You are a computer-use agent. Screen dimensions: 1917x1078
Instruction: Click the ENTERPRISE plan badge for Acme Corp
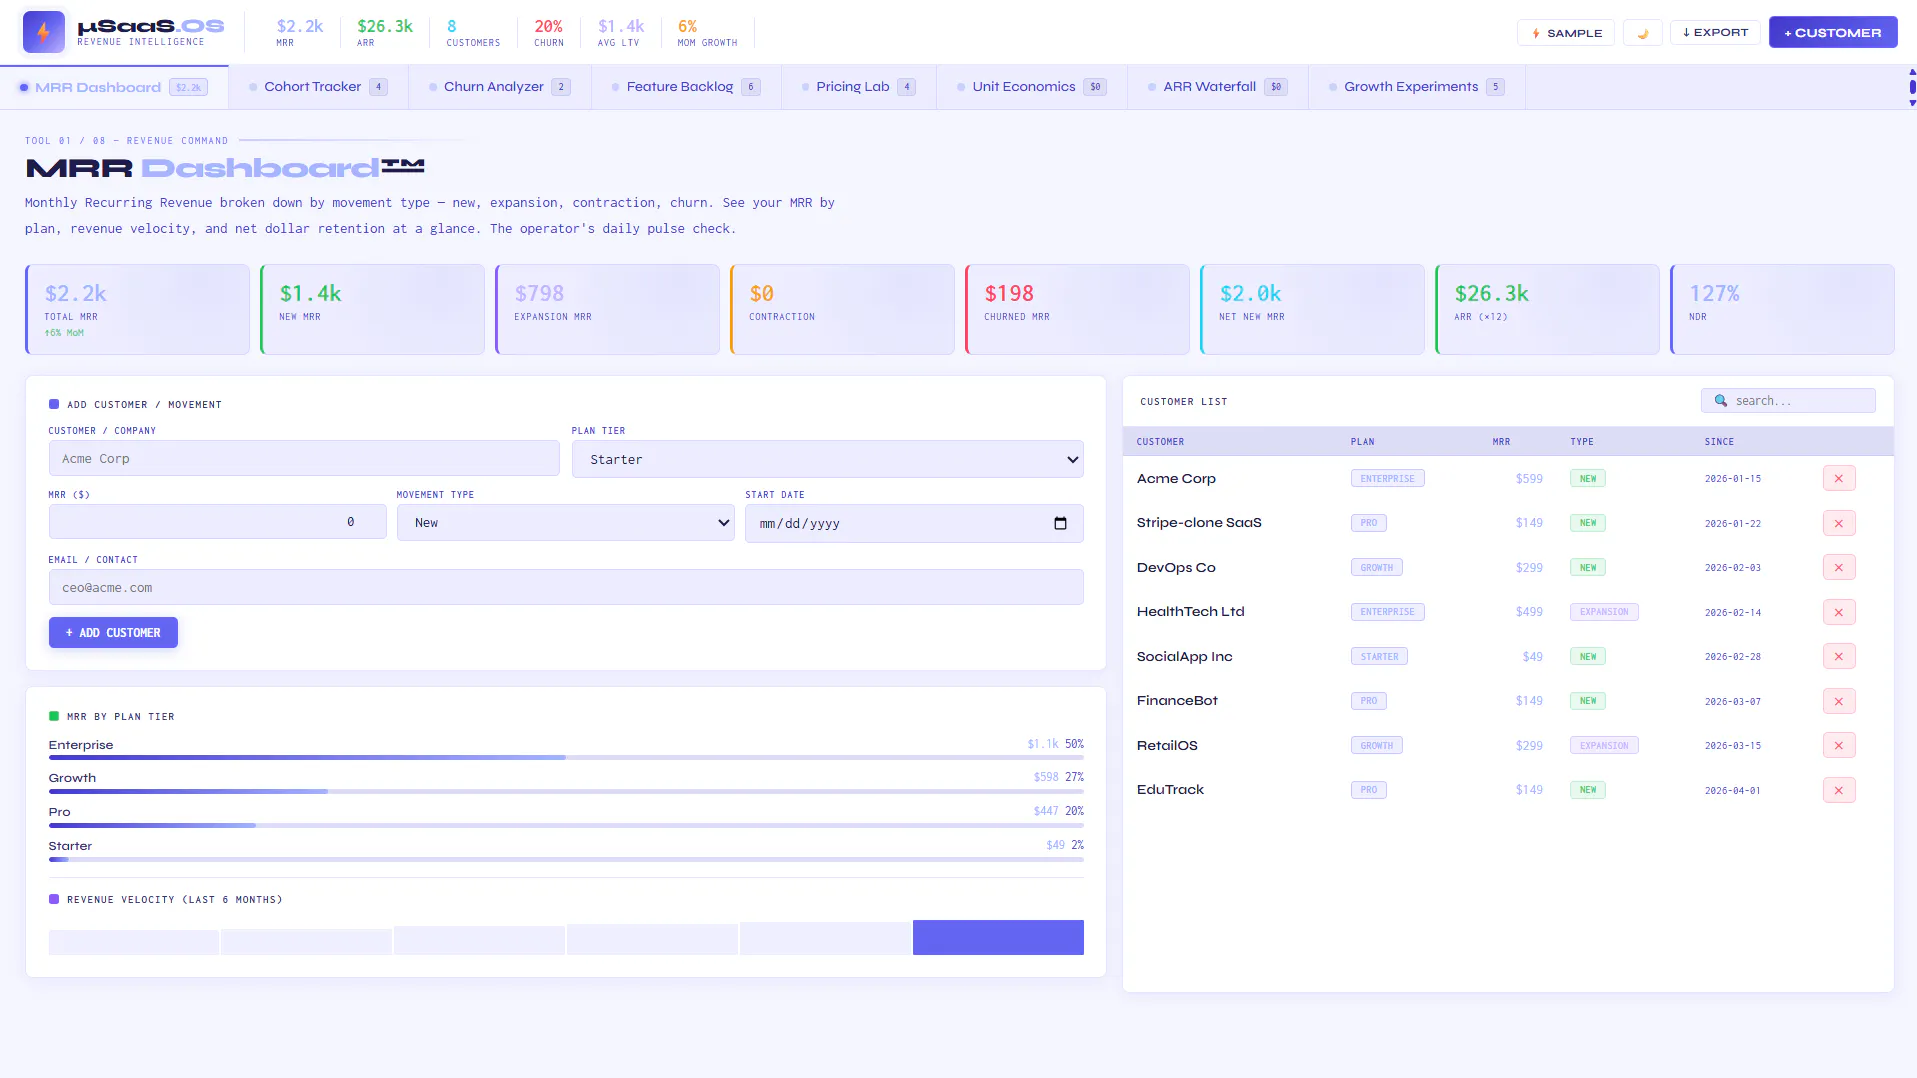point(1388,479)
